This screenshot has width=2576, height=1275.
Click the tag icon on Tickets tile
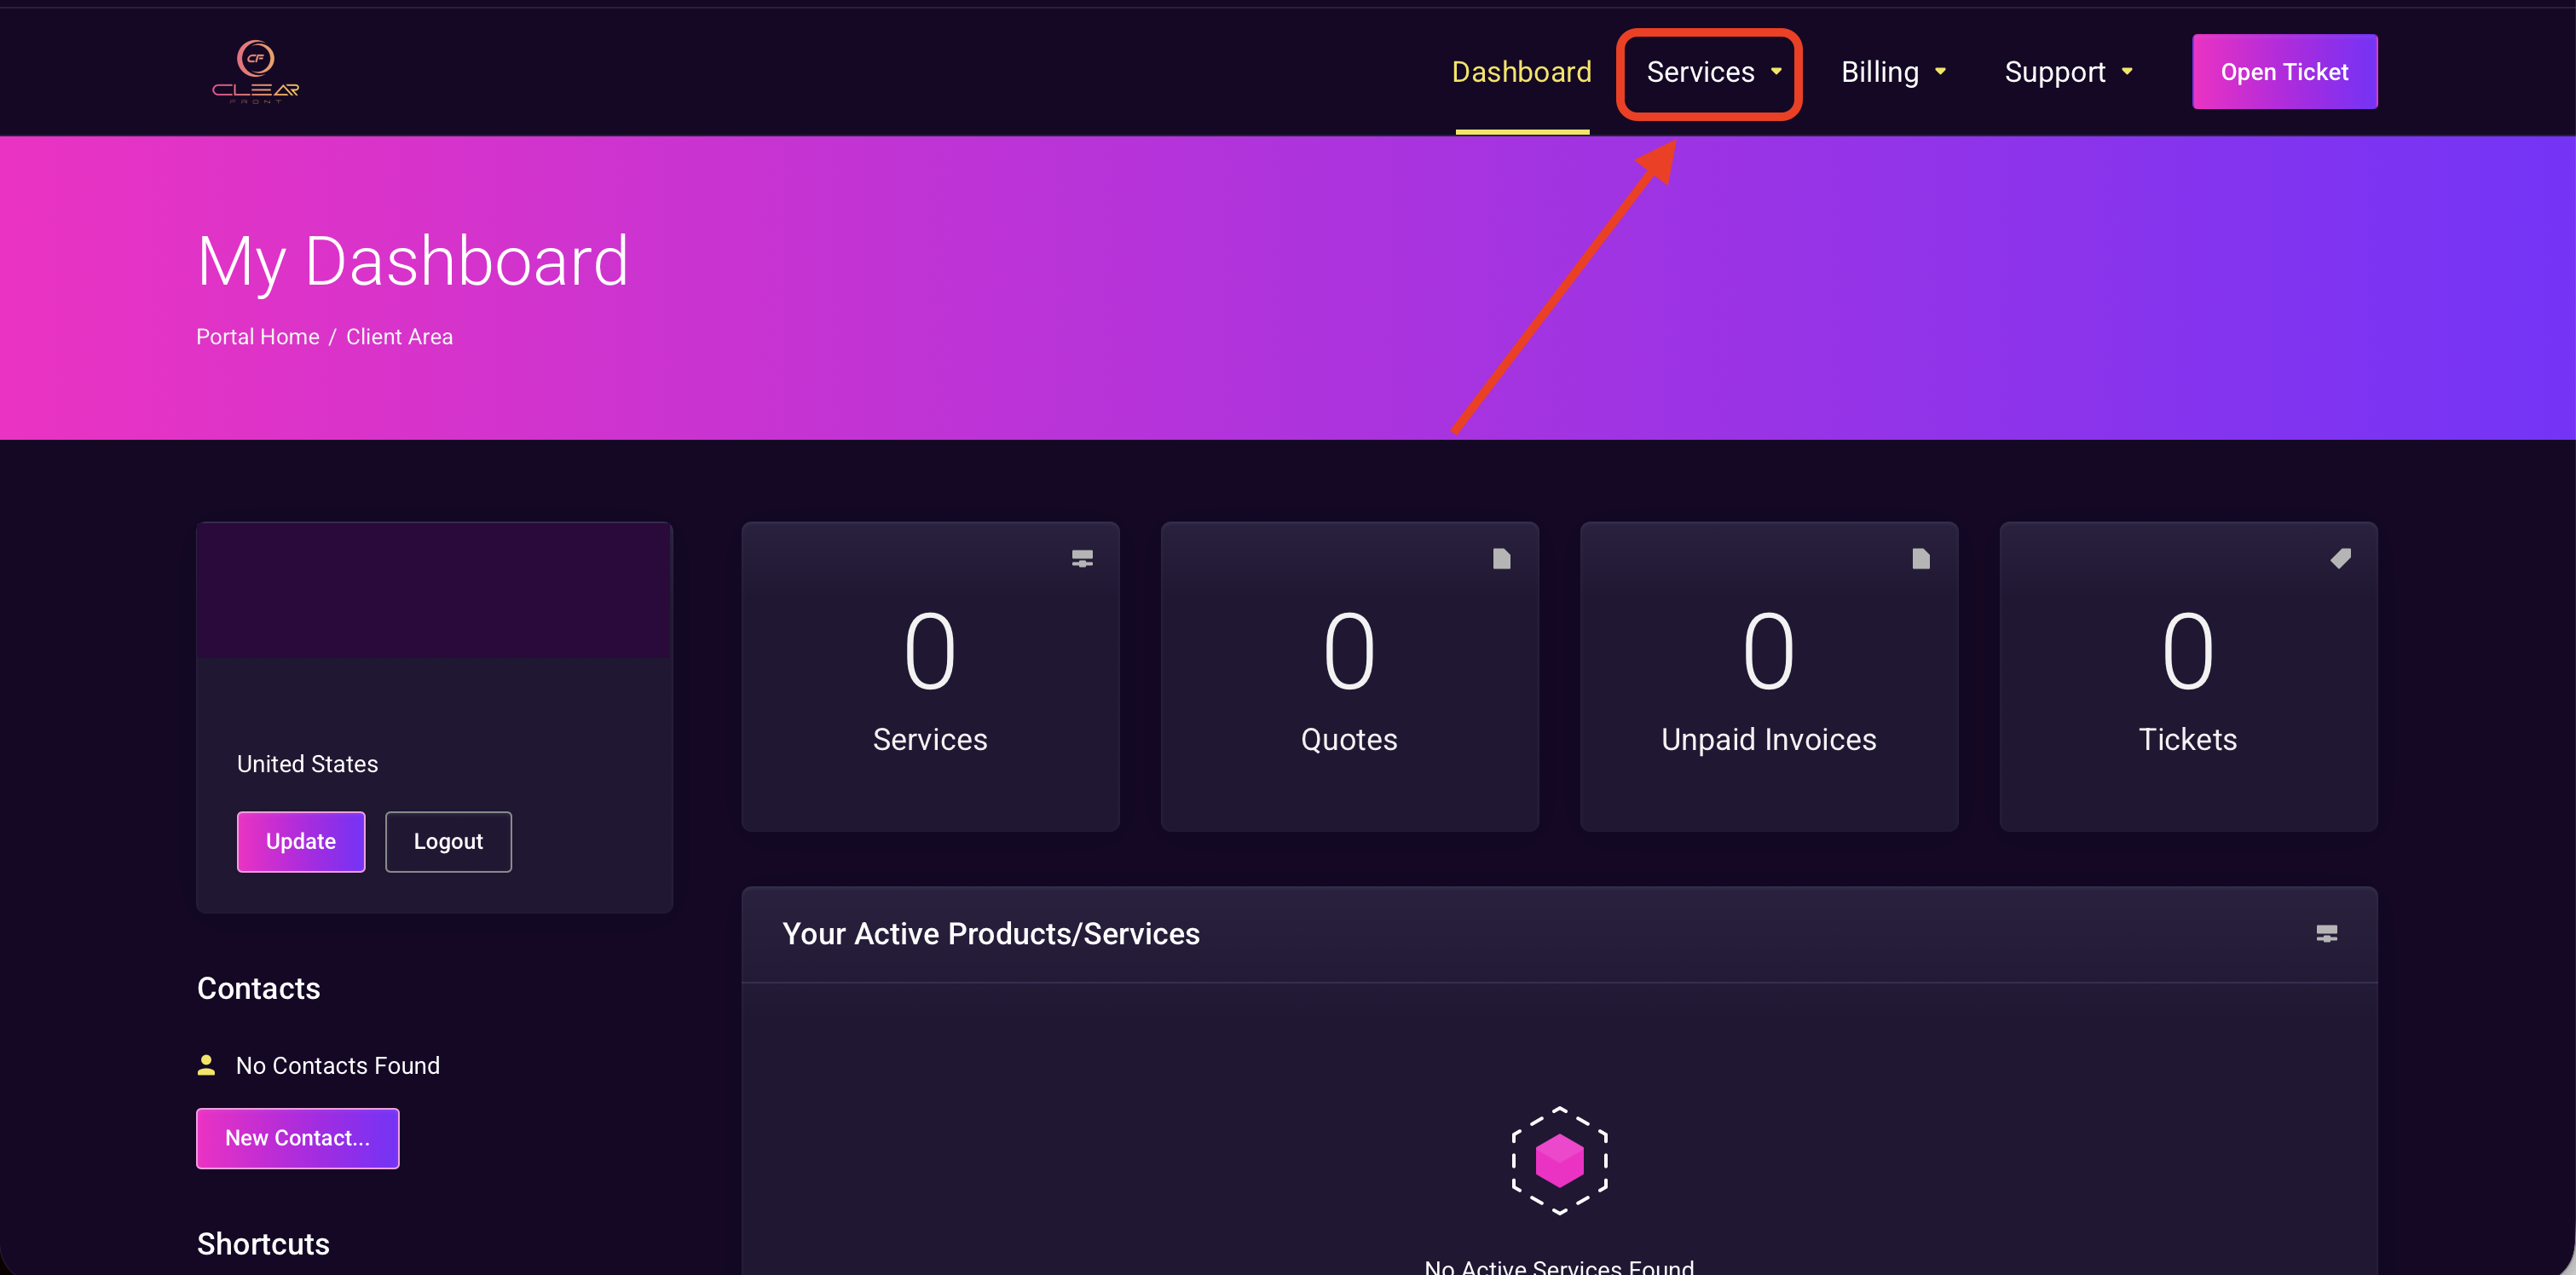[x=2340, y=558]
